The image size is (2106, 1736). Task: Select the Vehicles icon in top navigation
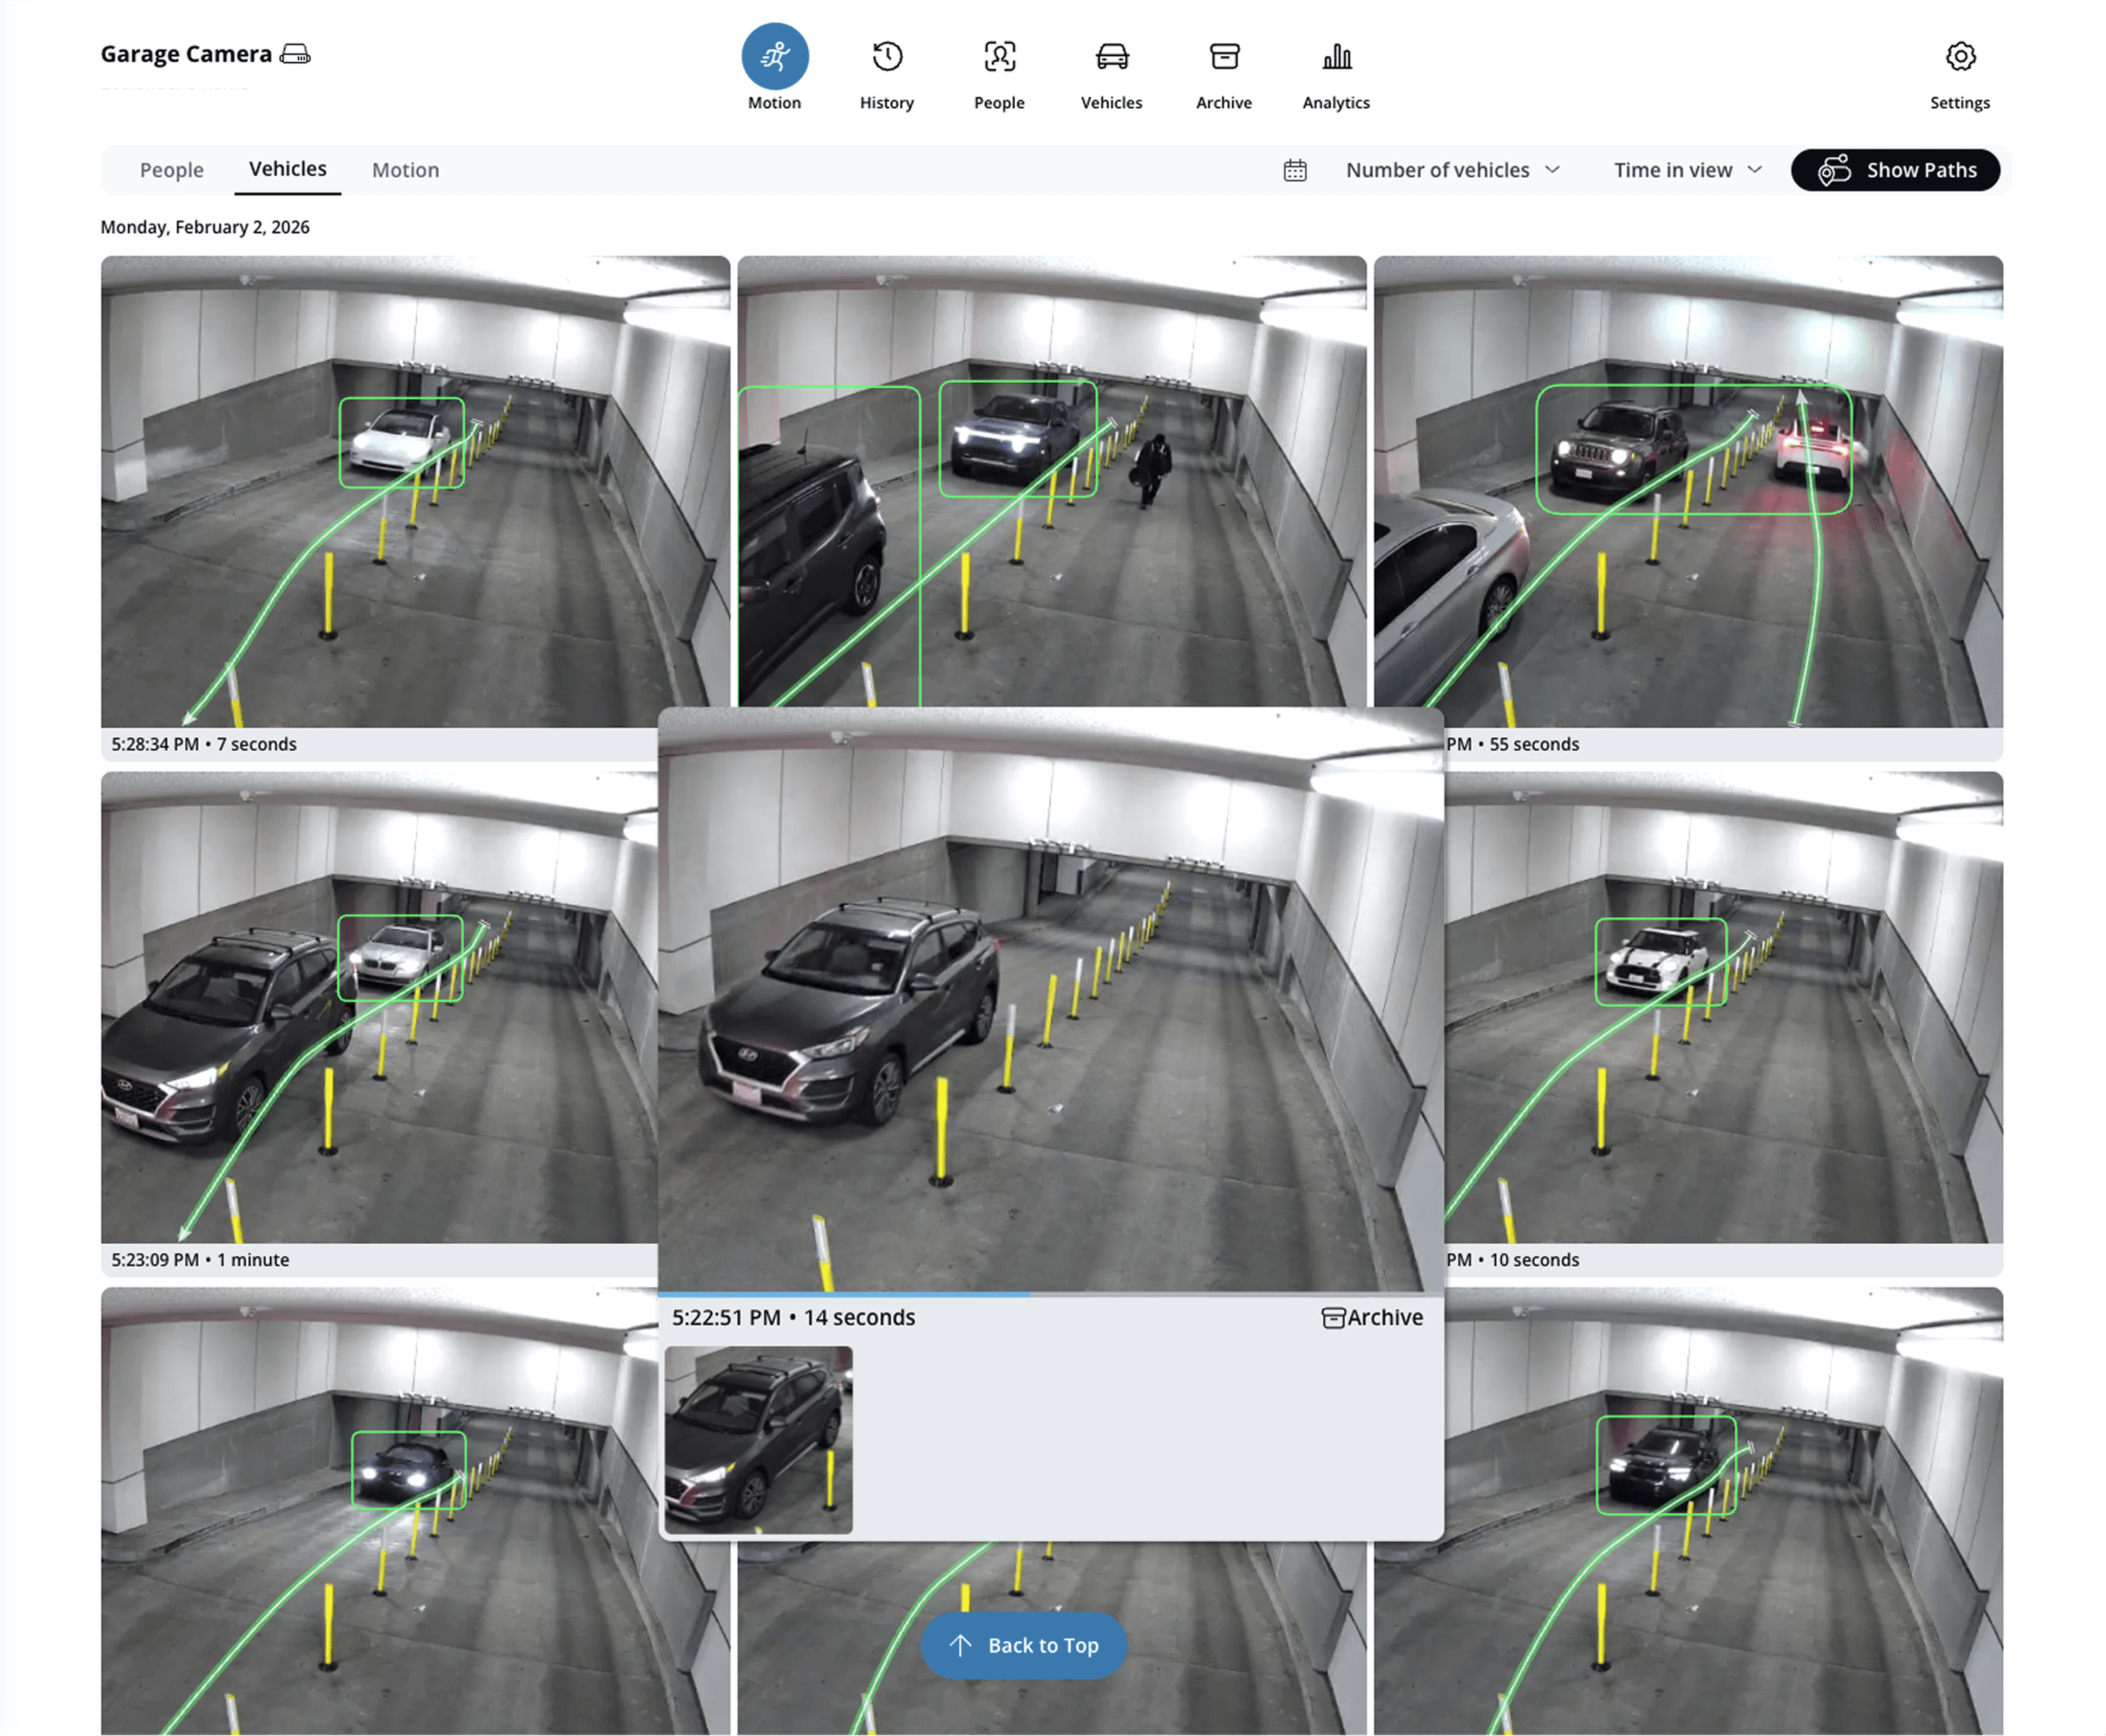(1111, 57)
